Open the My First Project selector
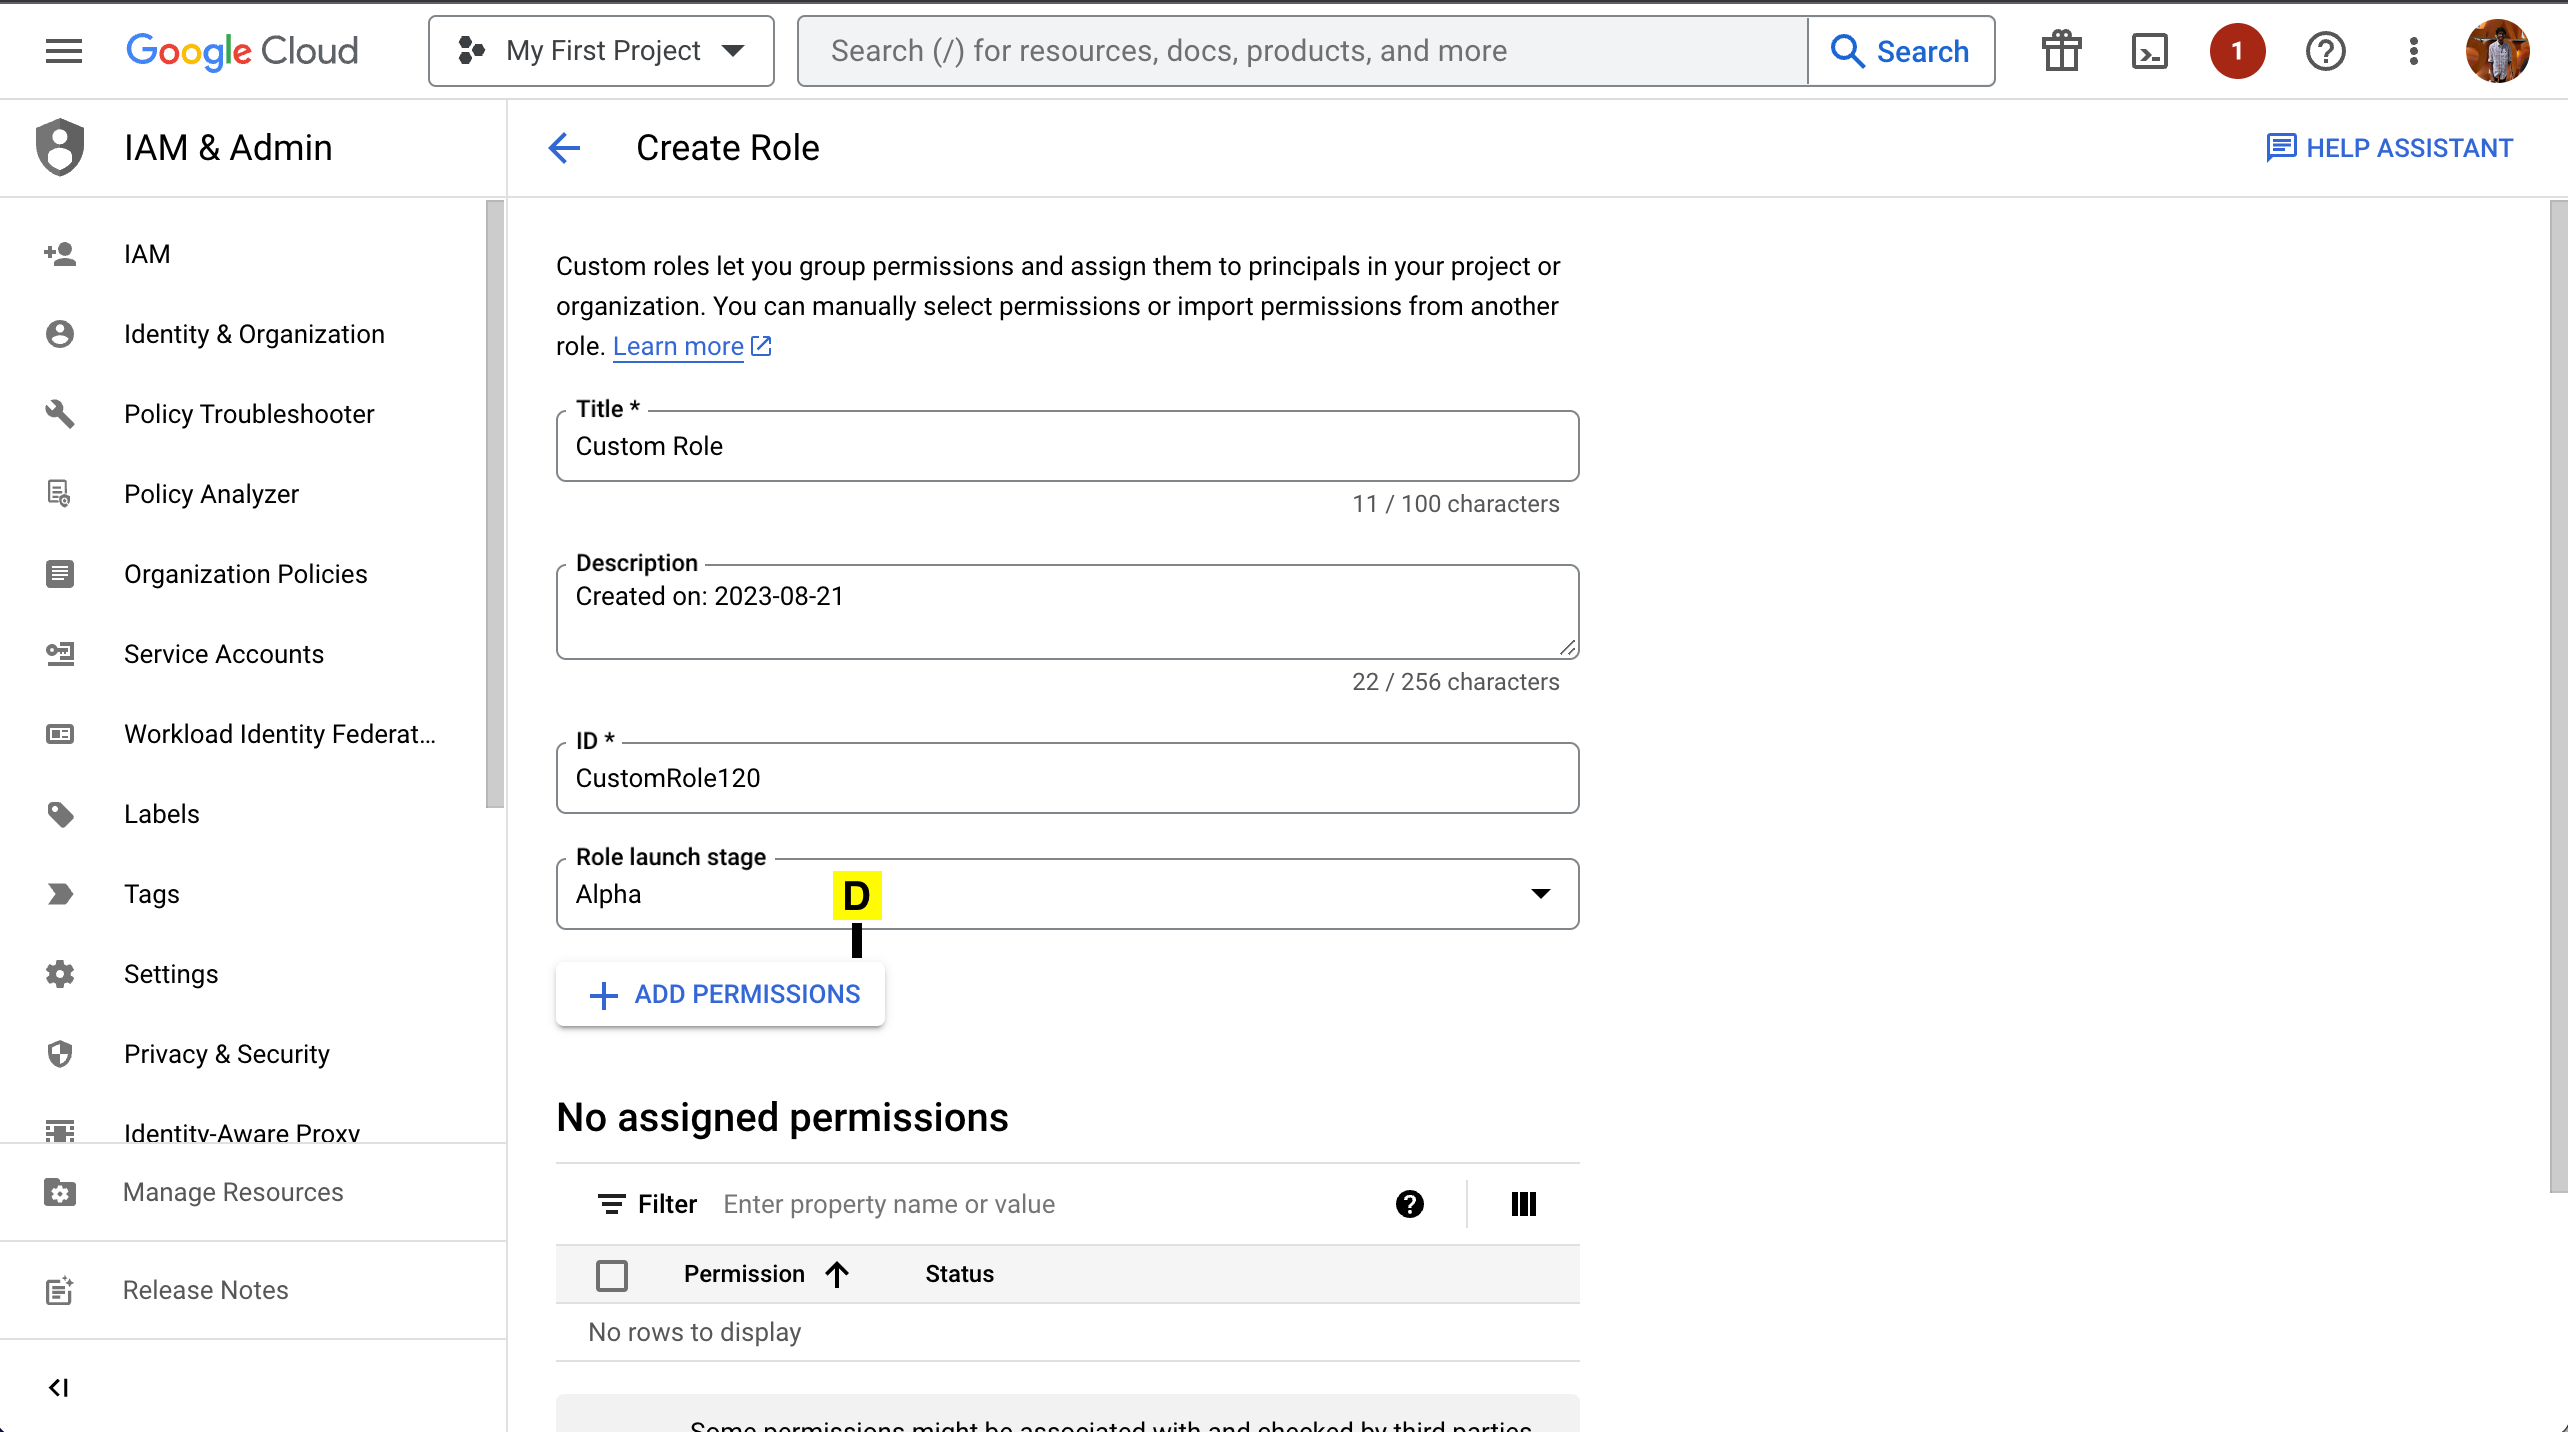This screenshot has width=2568, height=1432. click(x=601, y=51)
